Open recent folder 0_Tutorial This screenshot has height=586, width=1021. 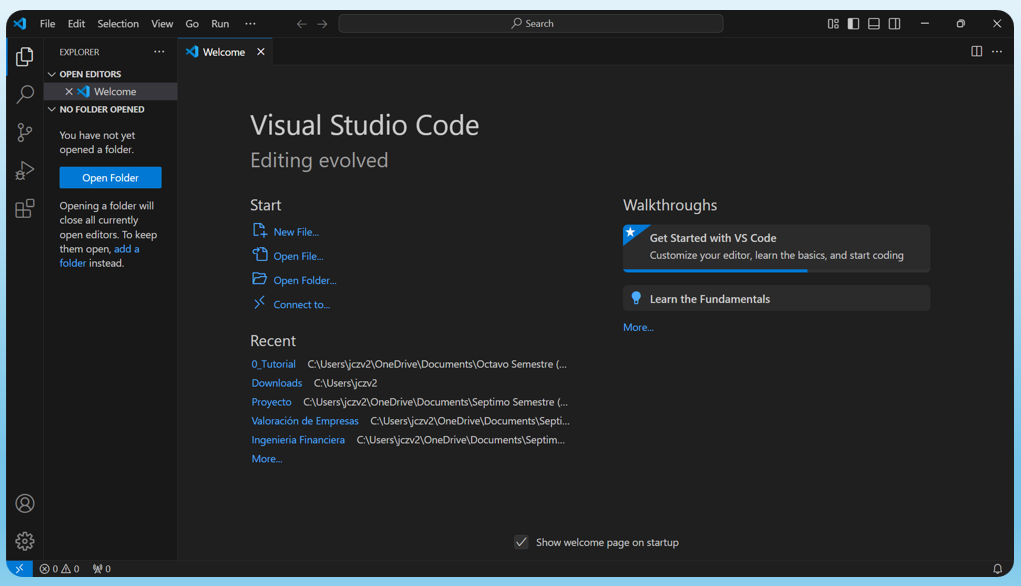pos(273,364)
